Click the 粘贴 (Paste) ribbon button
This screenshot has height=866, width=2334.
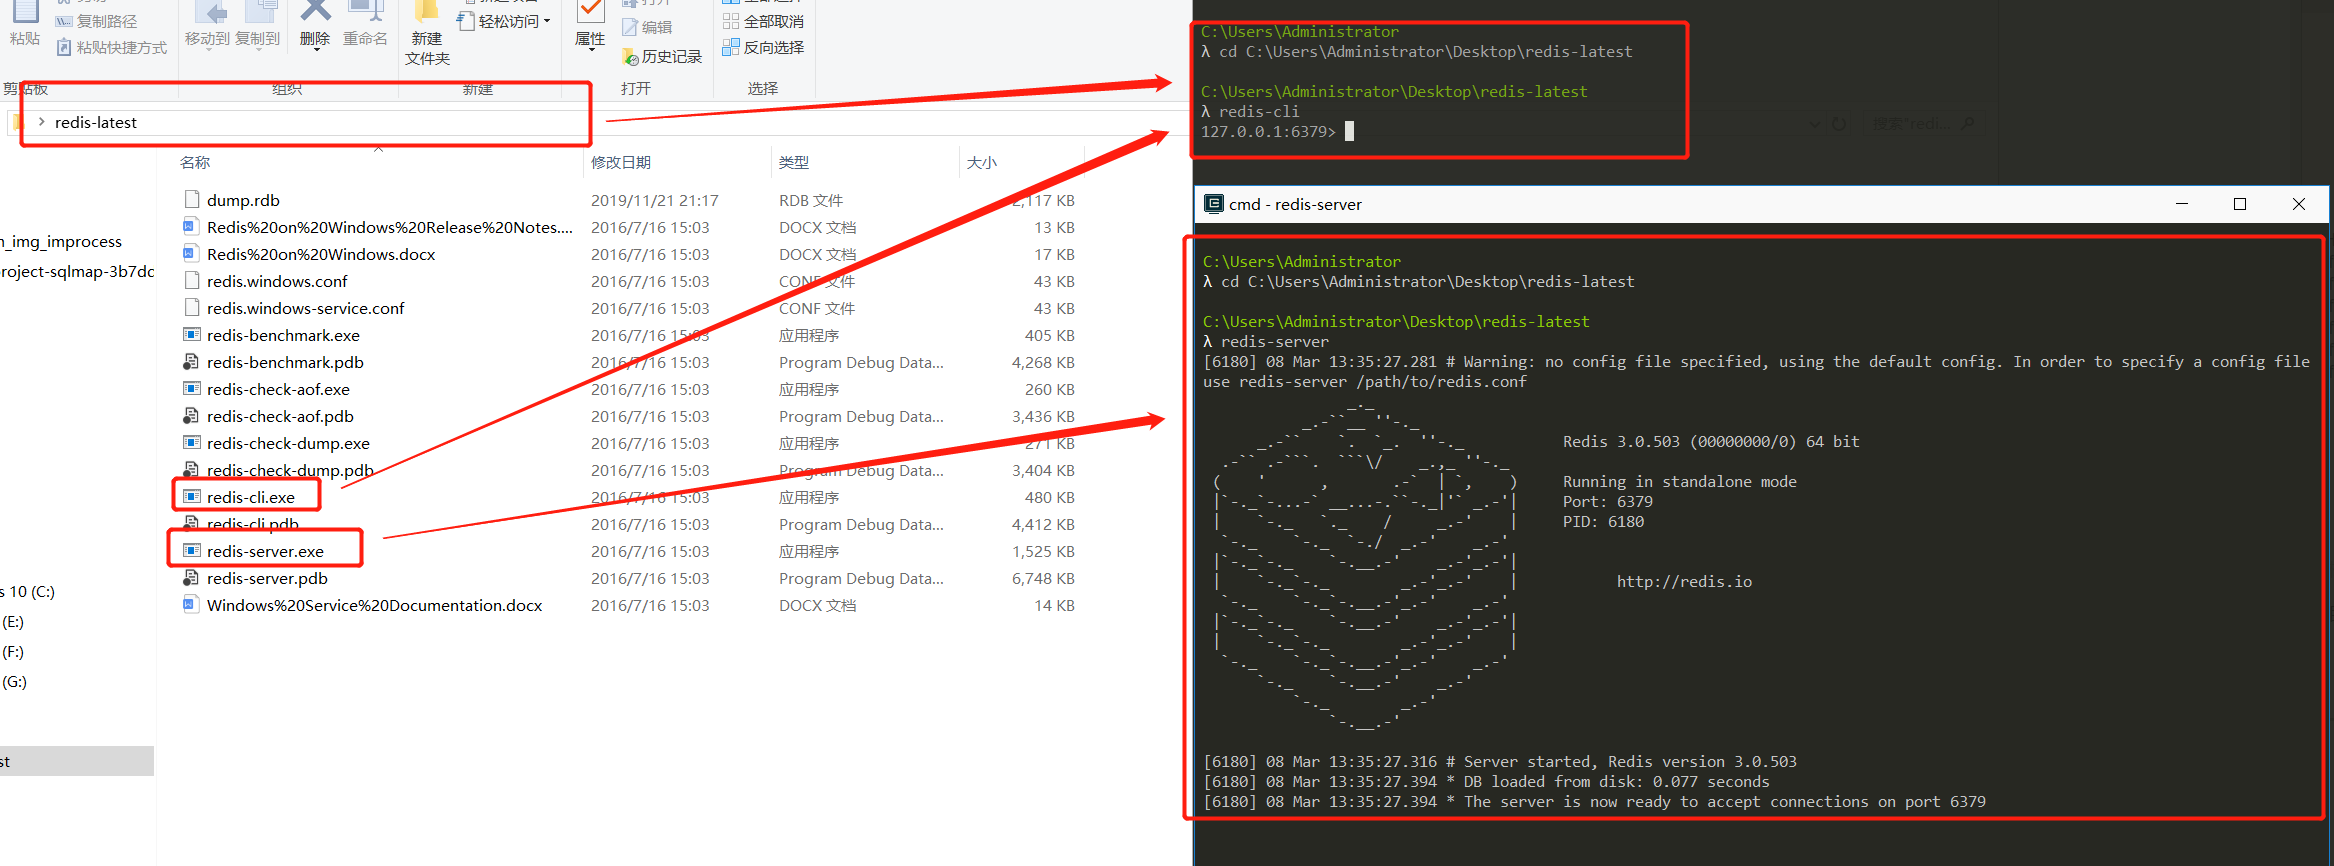[24, 25]
